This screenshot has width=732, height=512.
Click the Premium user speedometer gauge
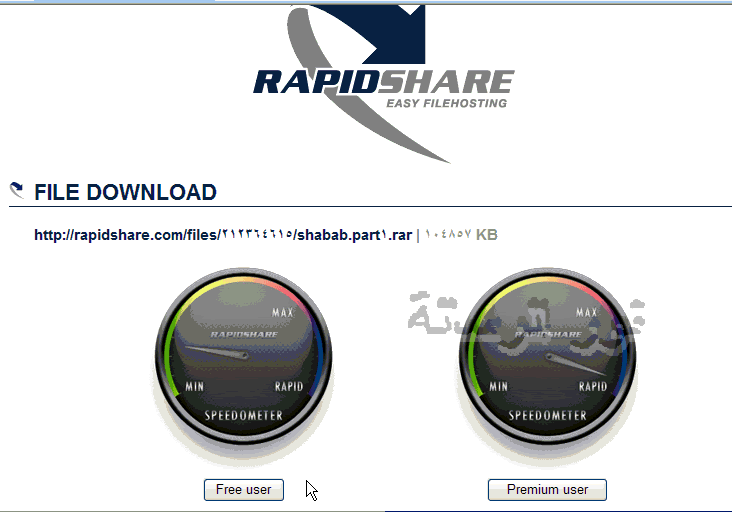coord(547,356)
